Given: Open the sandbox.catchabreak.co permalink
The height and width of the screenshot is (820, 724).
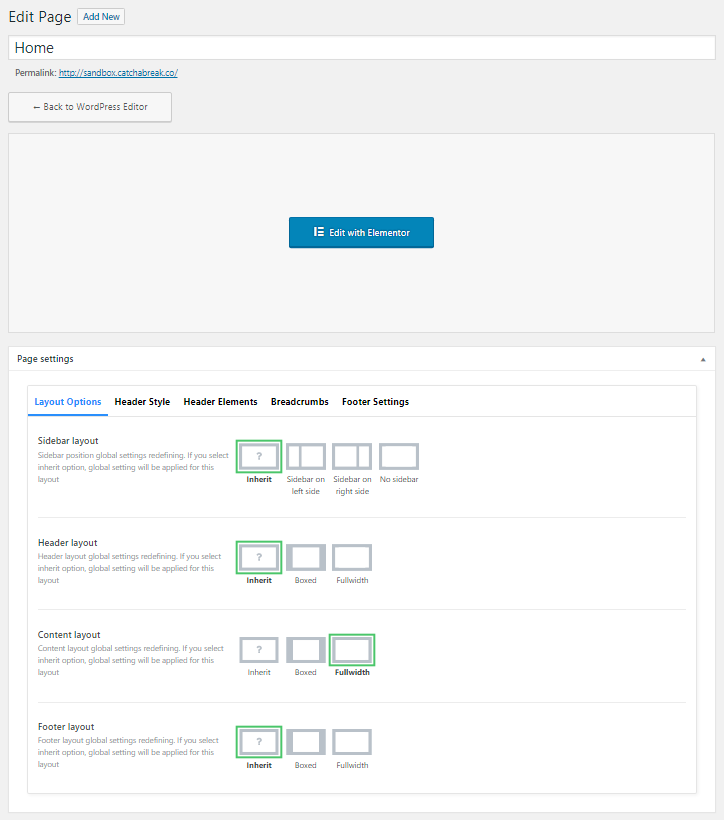Looking at the screenshot, I should (118, 73).
